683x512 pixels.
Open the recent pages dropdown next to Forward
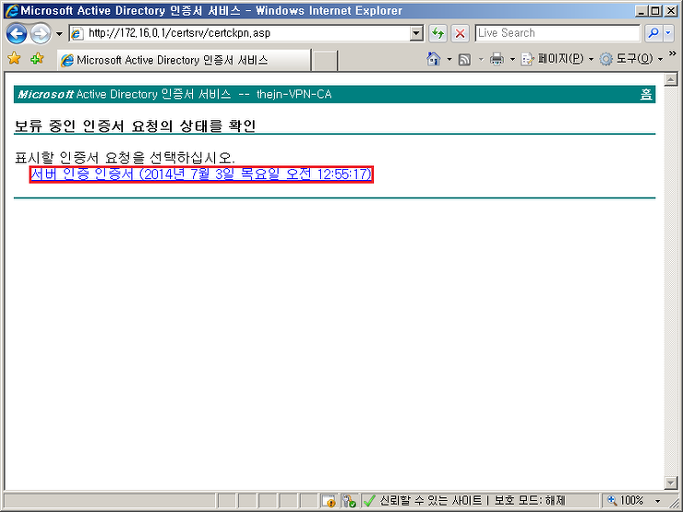(59, 34)
